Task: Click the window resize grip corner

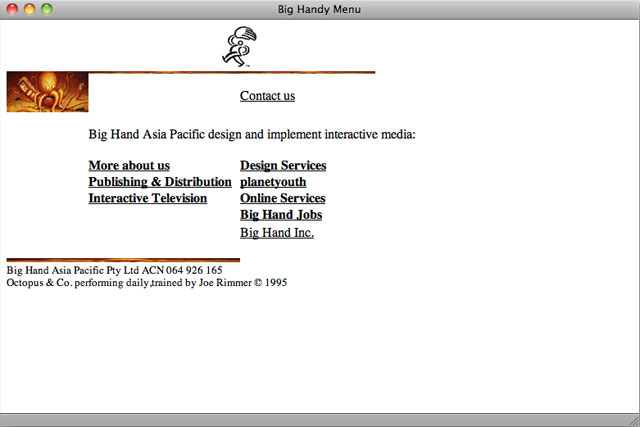Action: (634, 421)
